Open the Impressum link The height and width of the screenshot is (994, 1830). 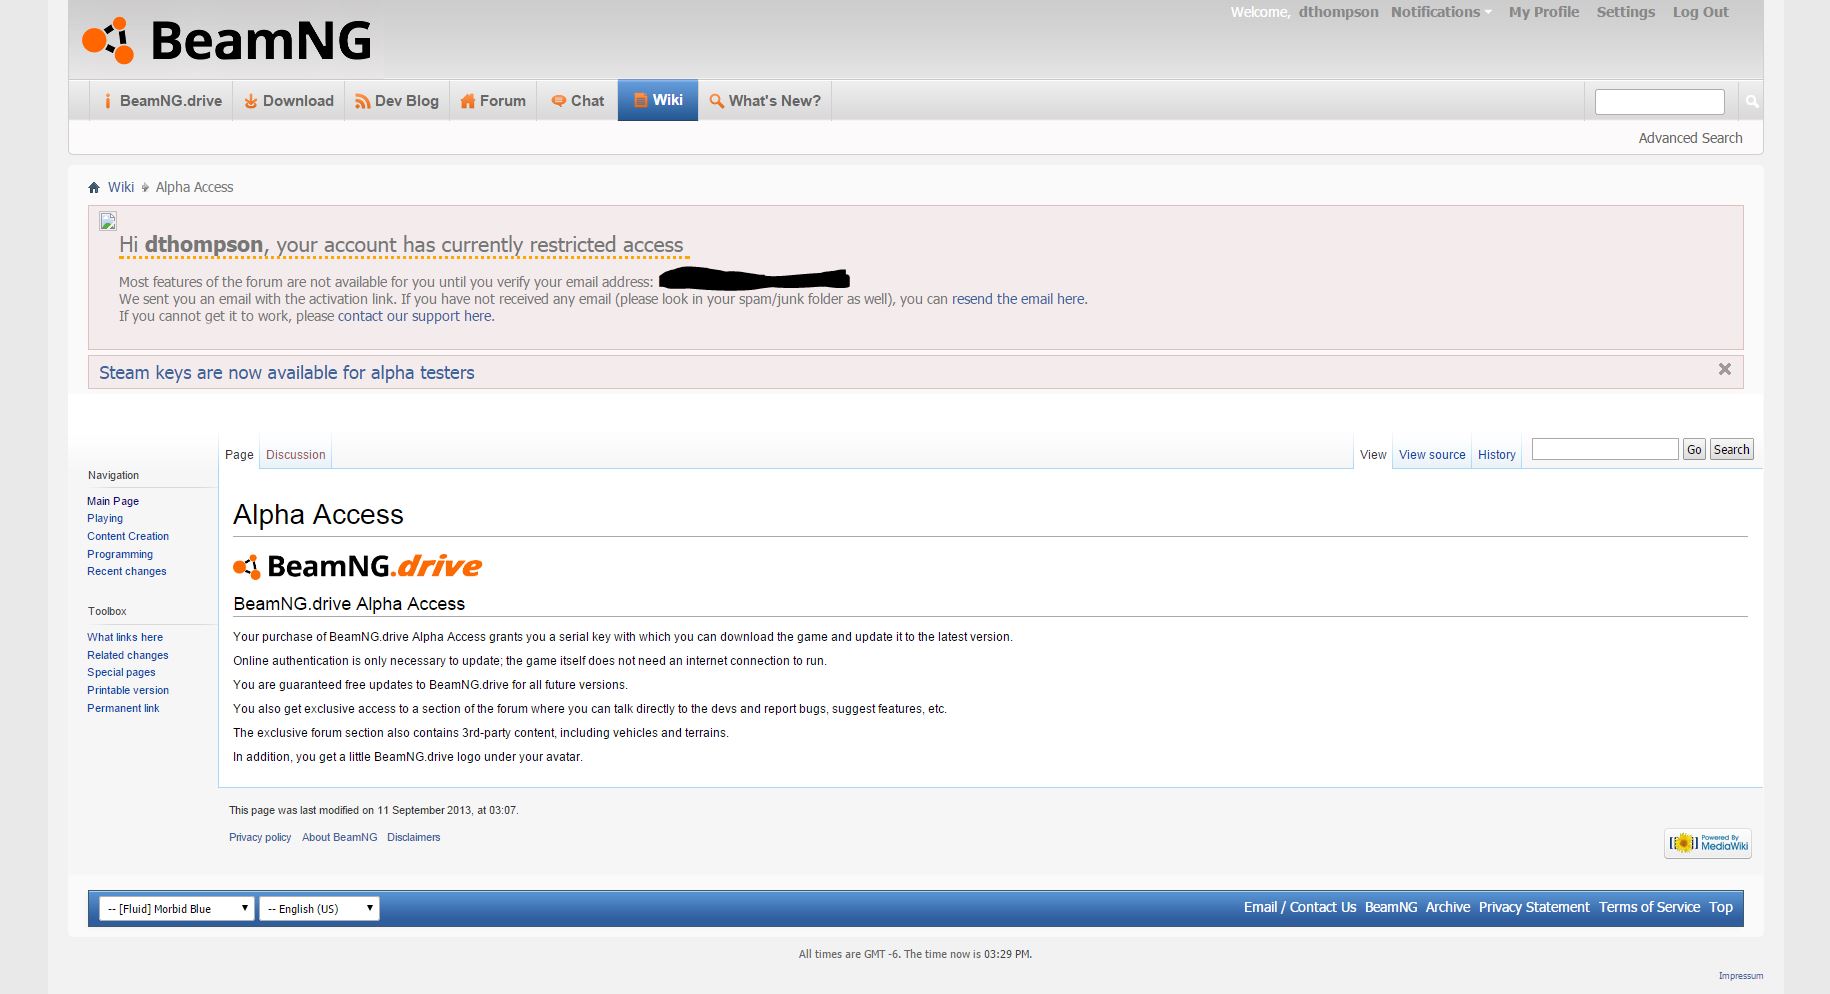pos(1741,975)
